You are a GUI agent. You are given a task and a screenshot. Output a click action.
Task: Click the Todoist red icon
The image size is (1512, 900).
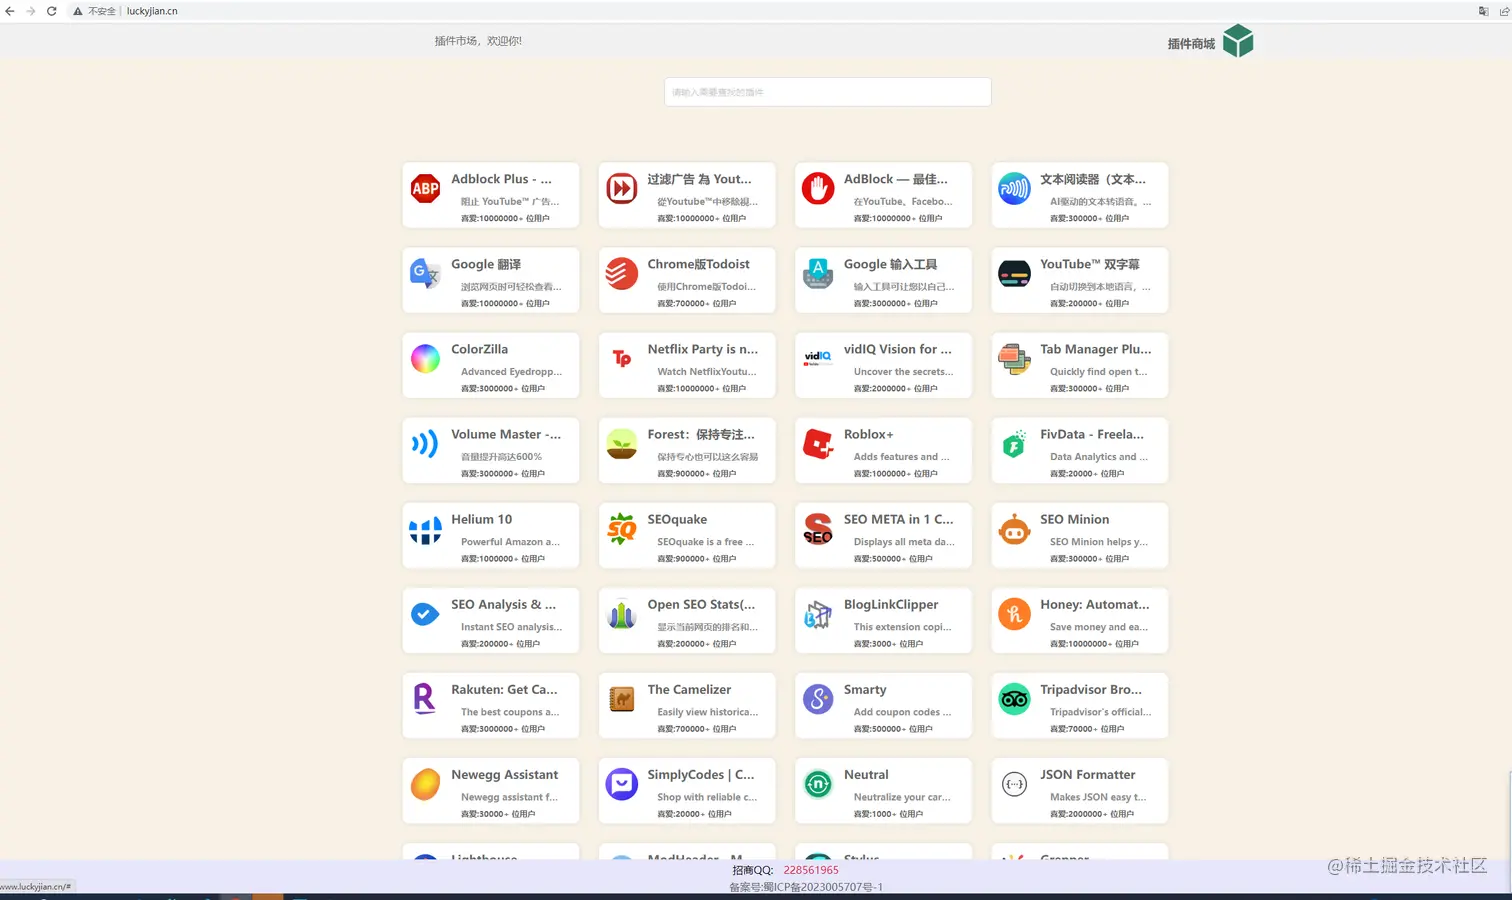pyautogui.click(x=622, y=273)
